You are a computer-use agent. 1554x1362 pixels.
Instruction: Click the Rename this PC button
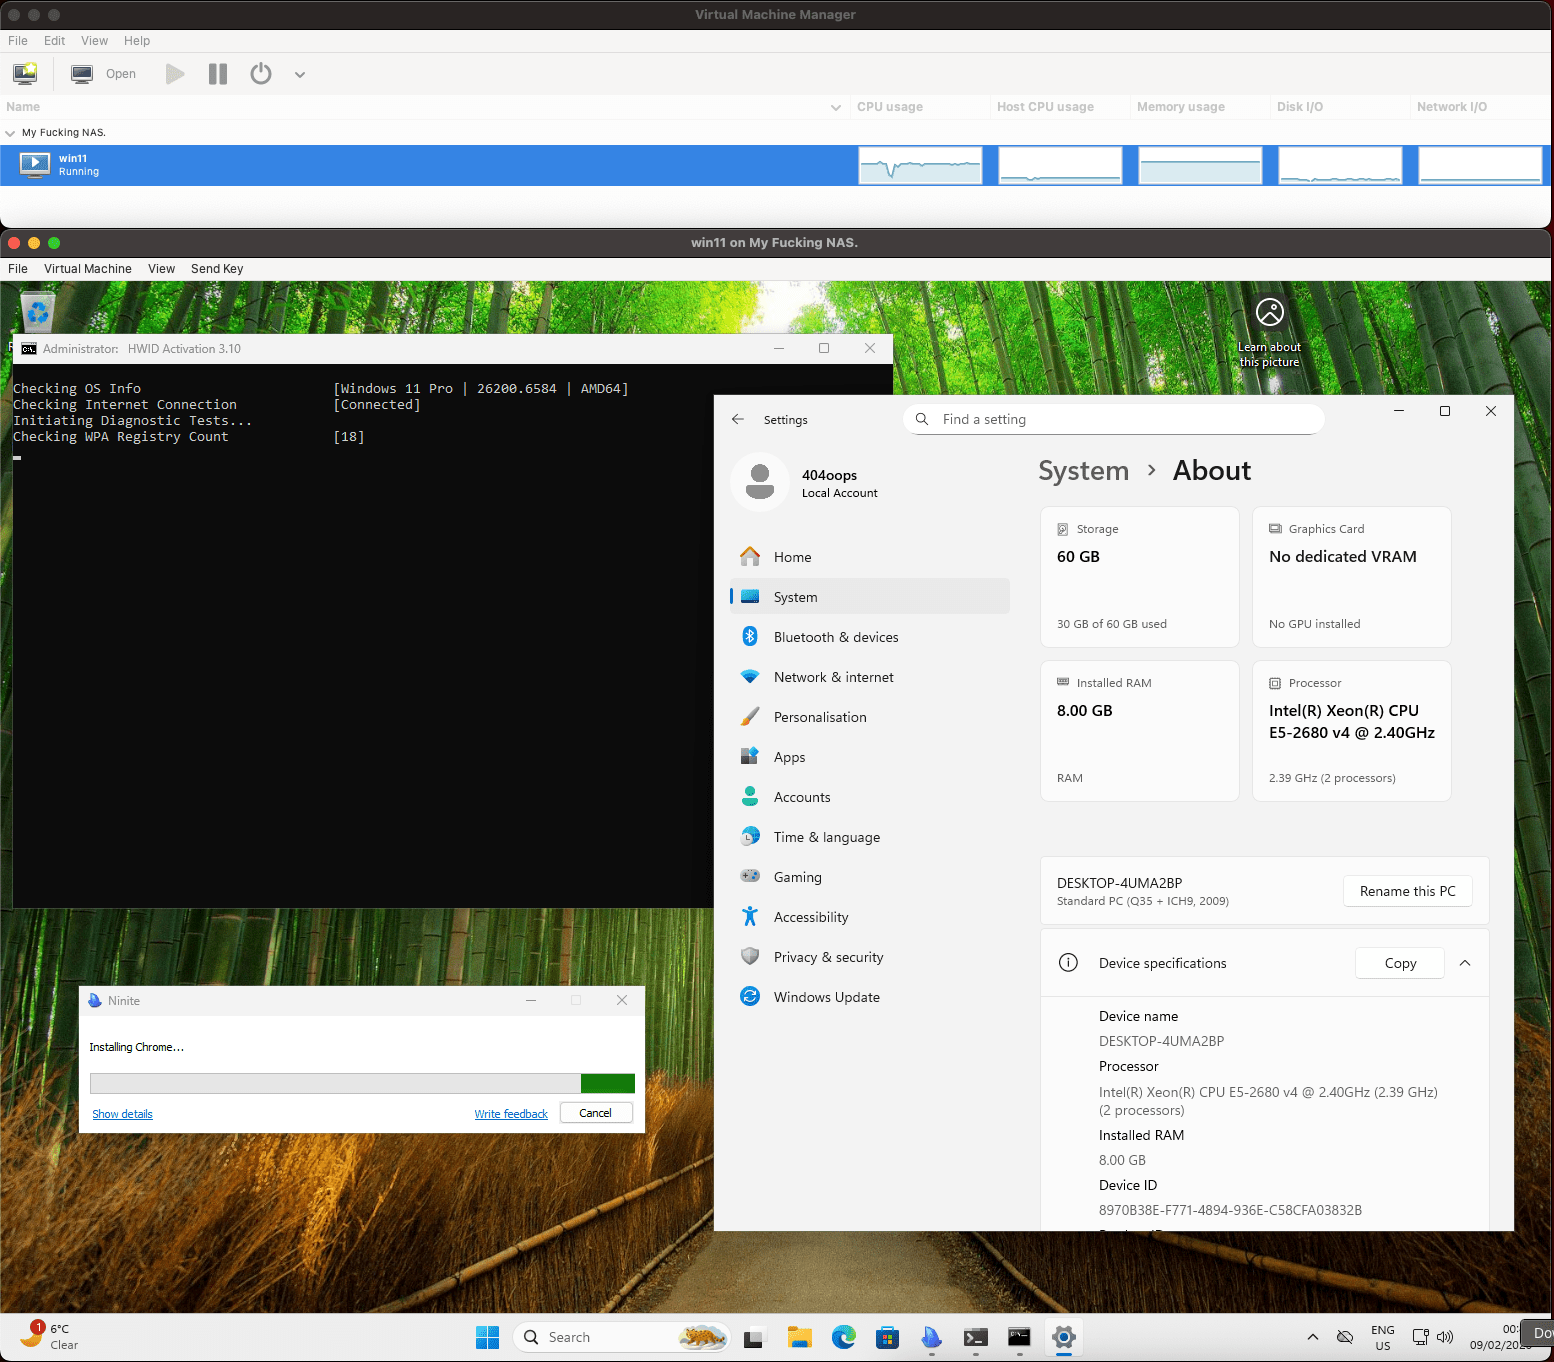1407,891
